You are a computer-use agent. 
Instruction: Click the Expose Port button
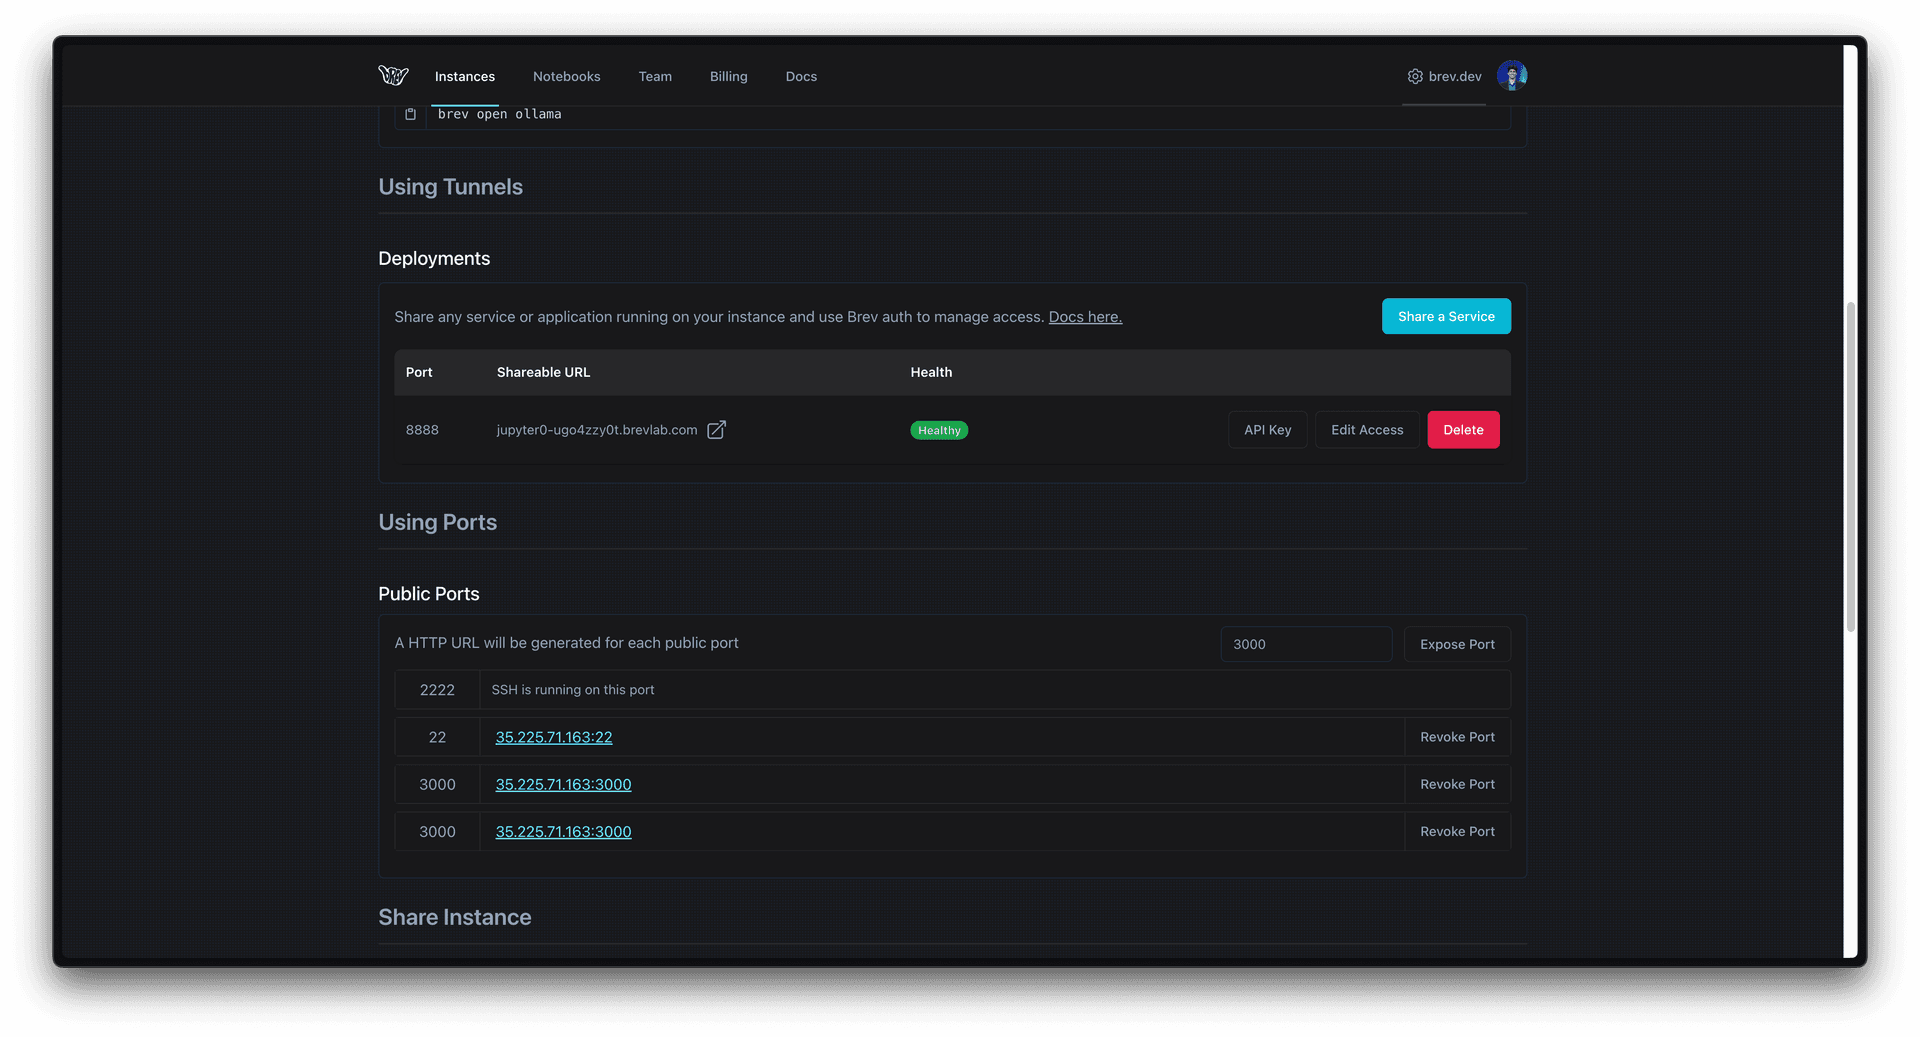point(1456,645)
